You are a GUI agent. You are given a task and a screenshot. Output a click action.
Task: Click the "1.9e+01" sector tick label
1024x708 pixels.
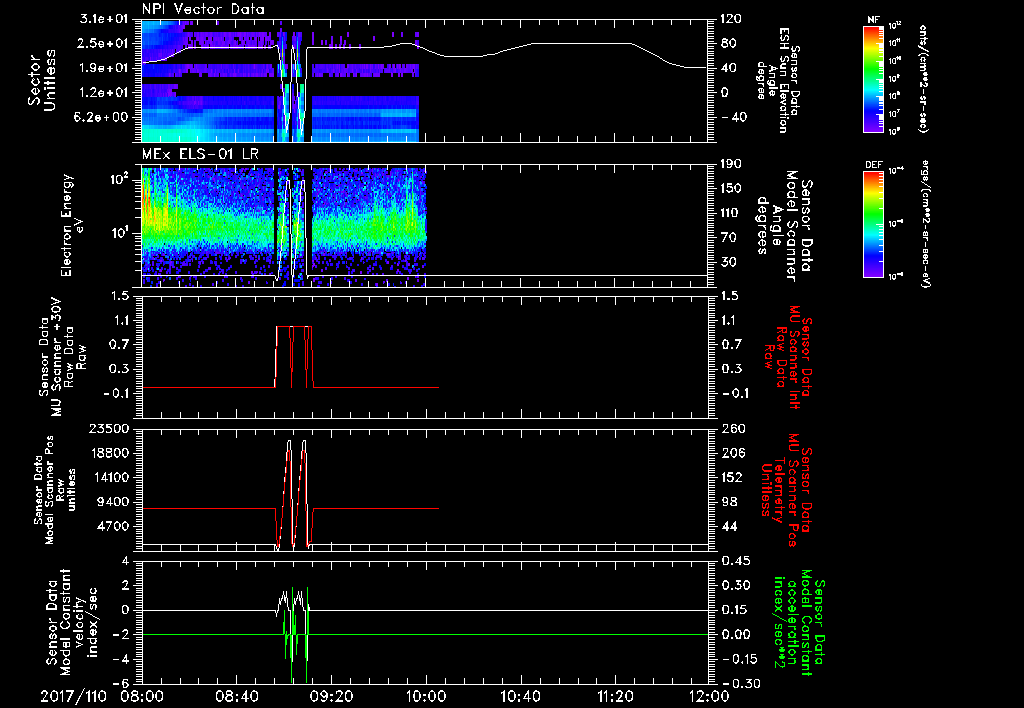(105, 68)
